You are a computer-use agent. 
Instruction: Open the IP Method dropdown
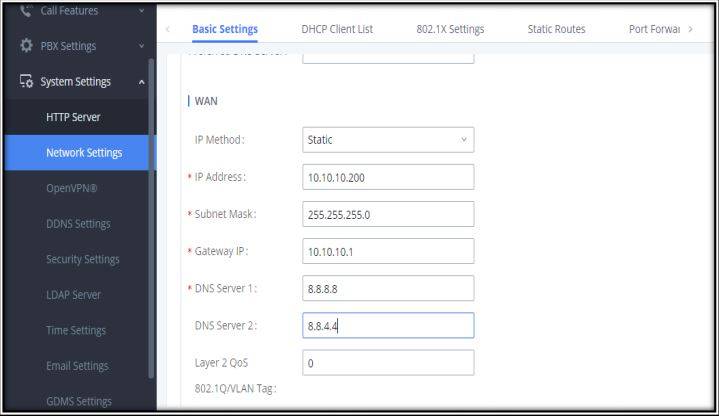pos(387,140)
